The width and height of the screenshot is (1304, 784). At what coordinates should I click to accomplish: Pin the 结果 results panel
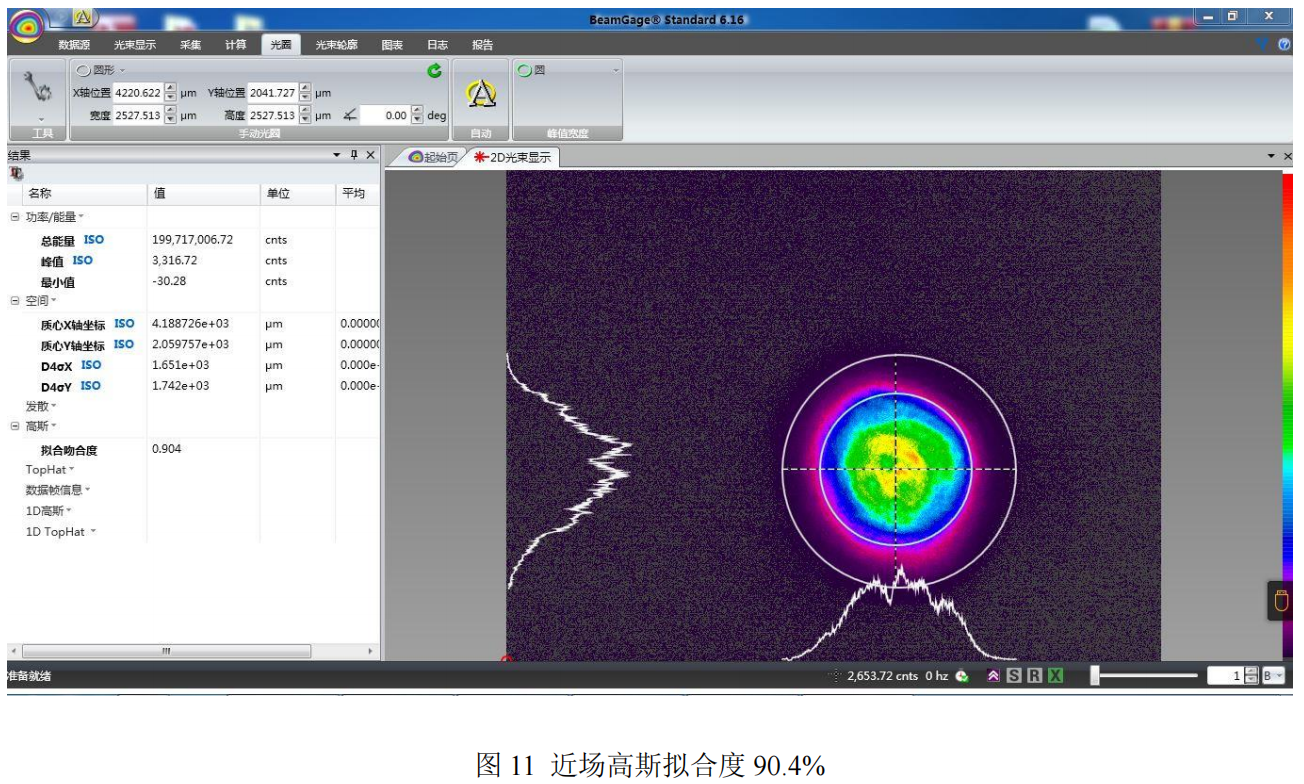tap(353, 155)
